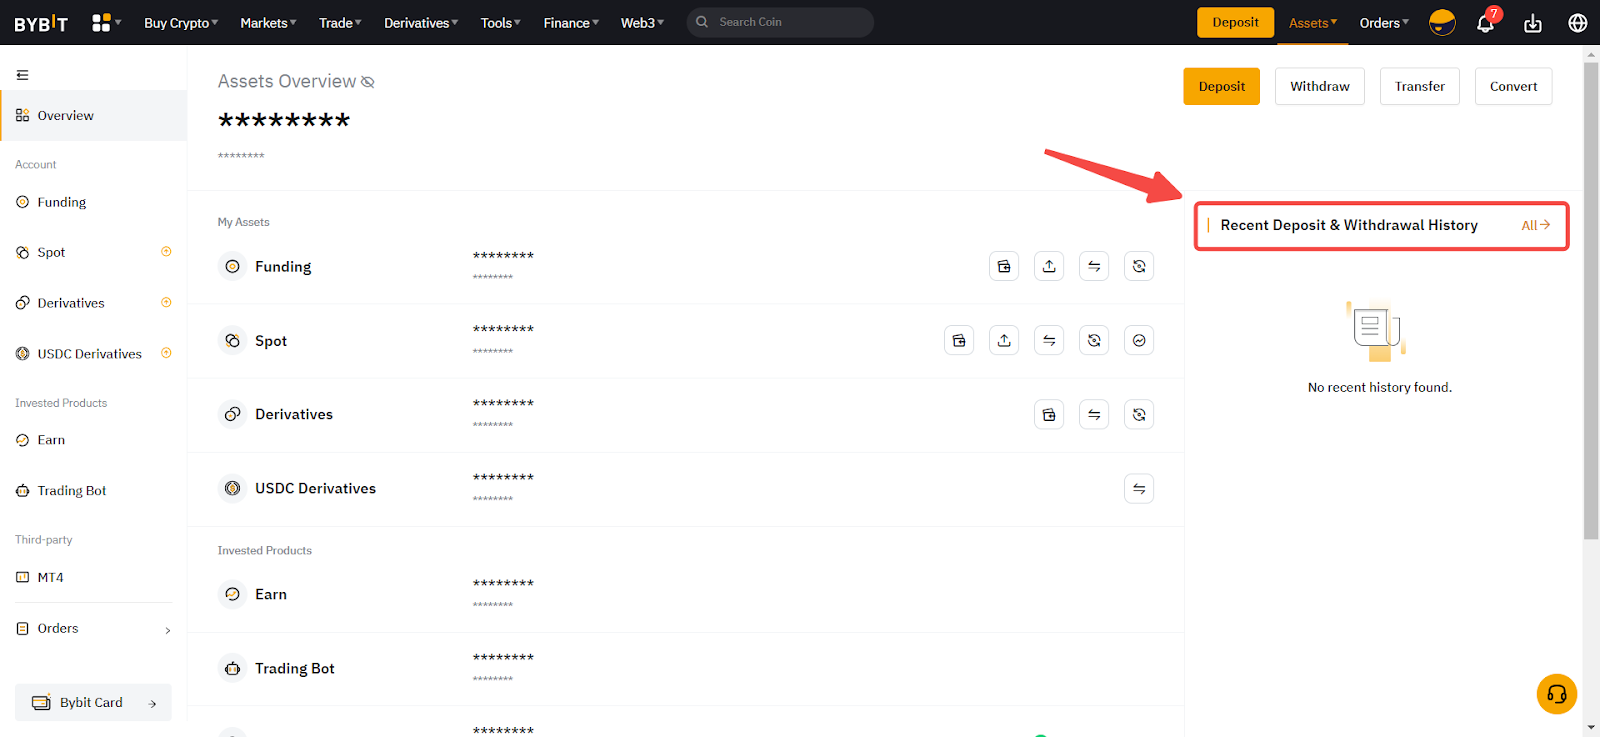
Task: Click the withdraw icon in the Spot row
Action: coord(1004,340)
